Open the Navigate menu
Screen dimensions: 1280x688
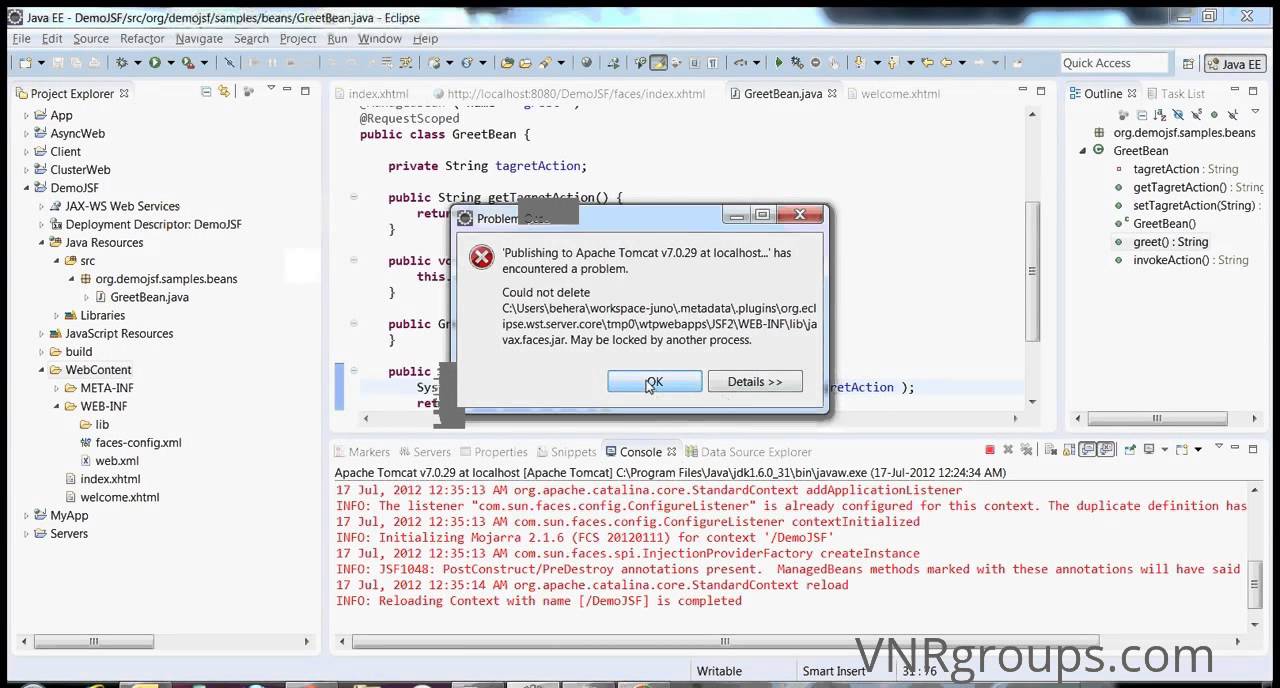199,38
